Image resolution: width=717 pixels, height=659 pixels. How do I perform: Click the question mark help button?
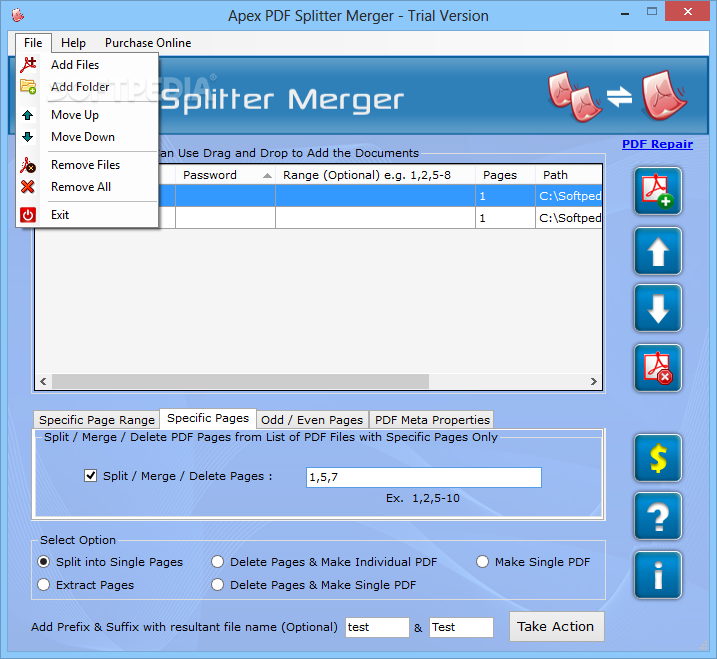coord(658,516)
